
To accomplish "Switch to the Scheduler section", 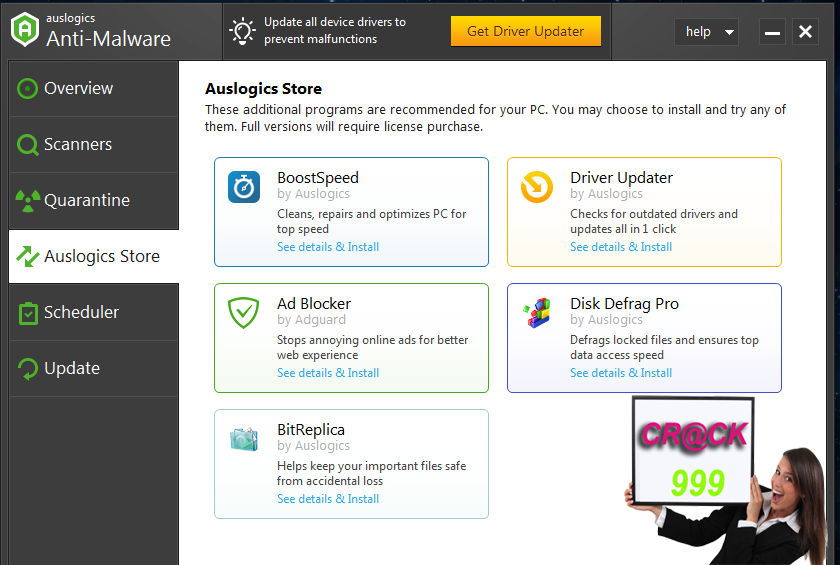I will tap(94, 312).
